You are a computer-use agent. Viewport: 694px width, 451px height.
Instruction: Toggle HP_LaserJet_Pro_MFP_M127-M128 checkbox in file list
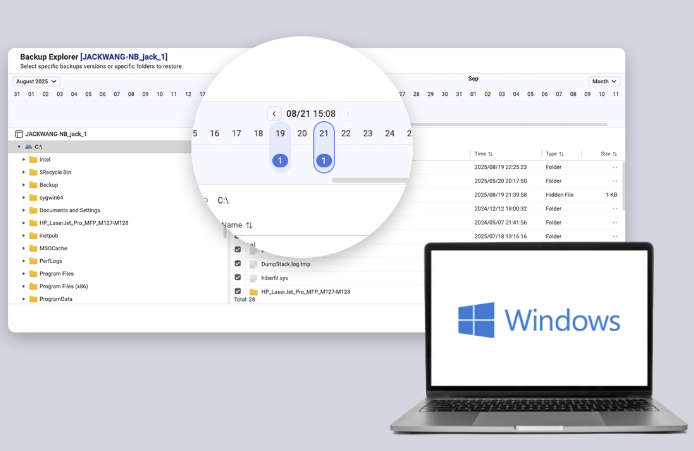coord(238,291)
